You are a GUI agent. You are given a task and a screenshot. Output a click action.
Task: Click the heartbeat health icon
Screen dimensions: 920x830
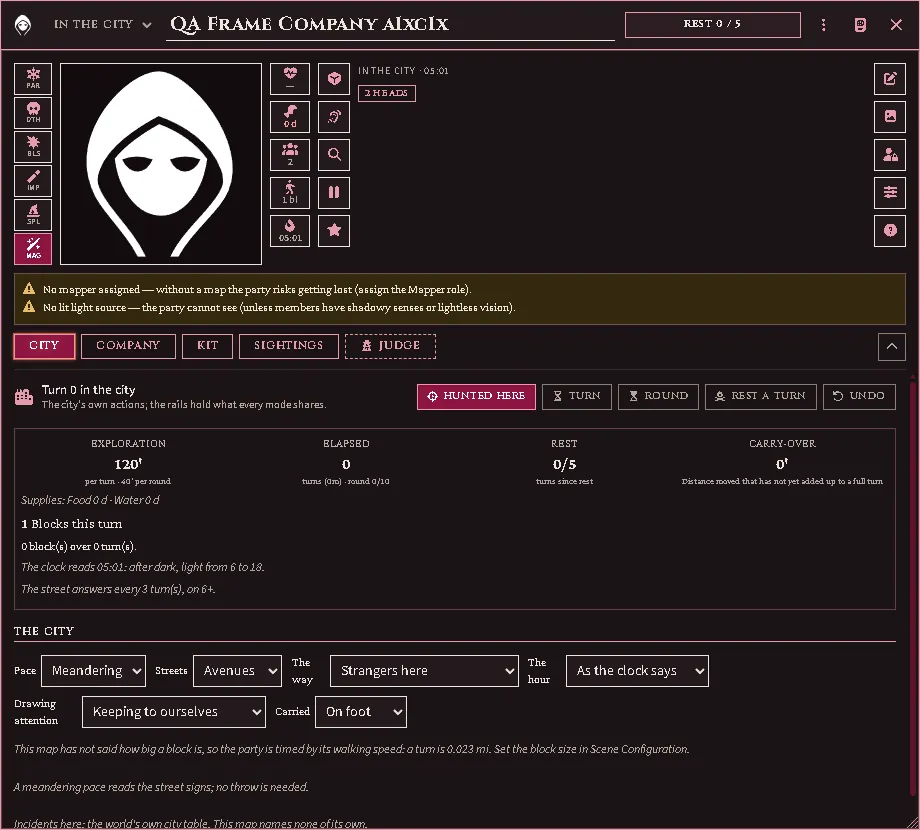coord(290,79)
